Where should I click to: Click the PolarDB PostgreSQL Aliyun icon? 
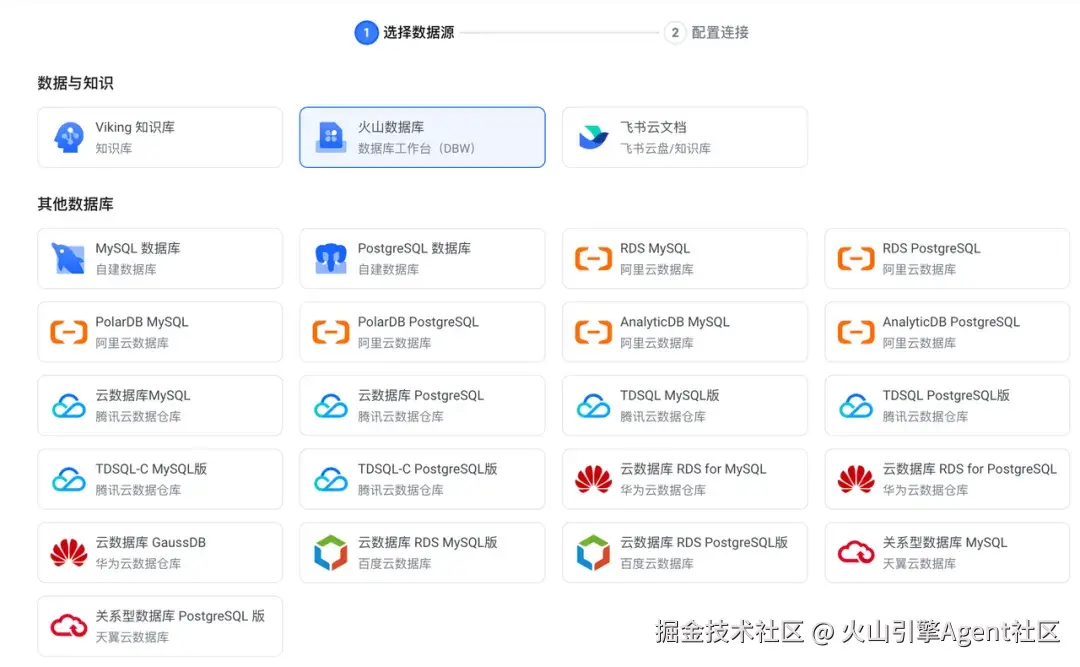pyautogui.click(x=331, y=332)
